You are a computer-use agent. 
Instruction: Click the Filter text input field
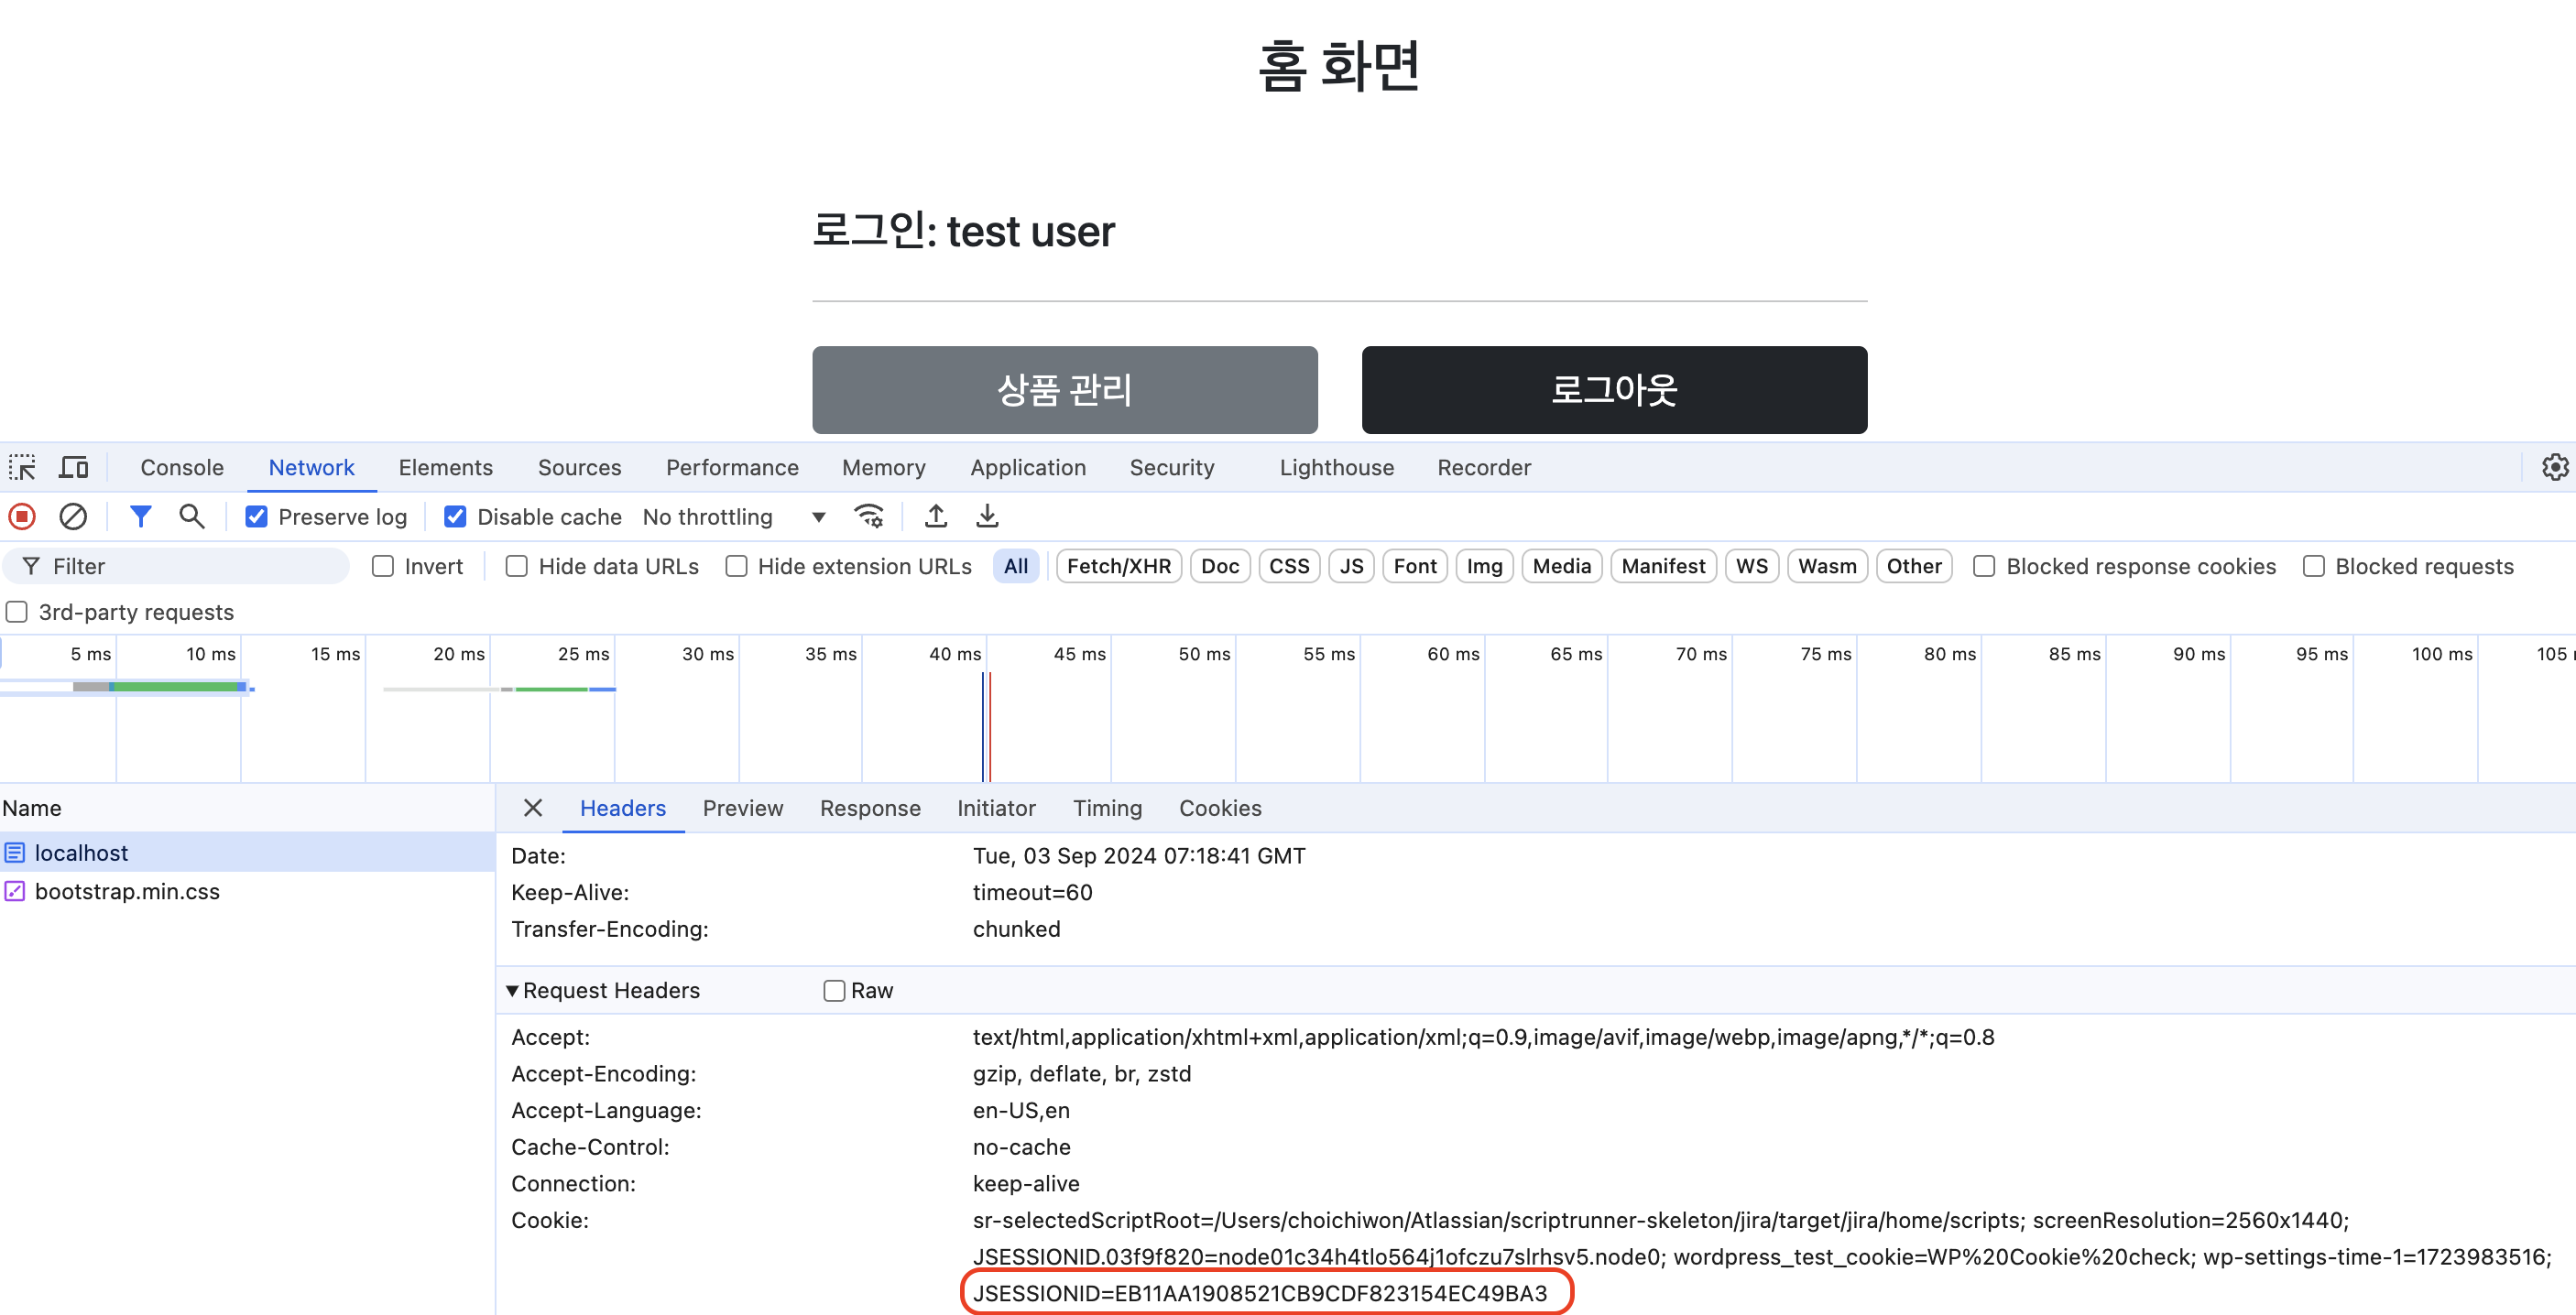[x=190, y=566]
